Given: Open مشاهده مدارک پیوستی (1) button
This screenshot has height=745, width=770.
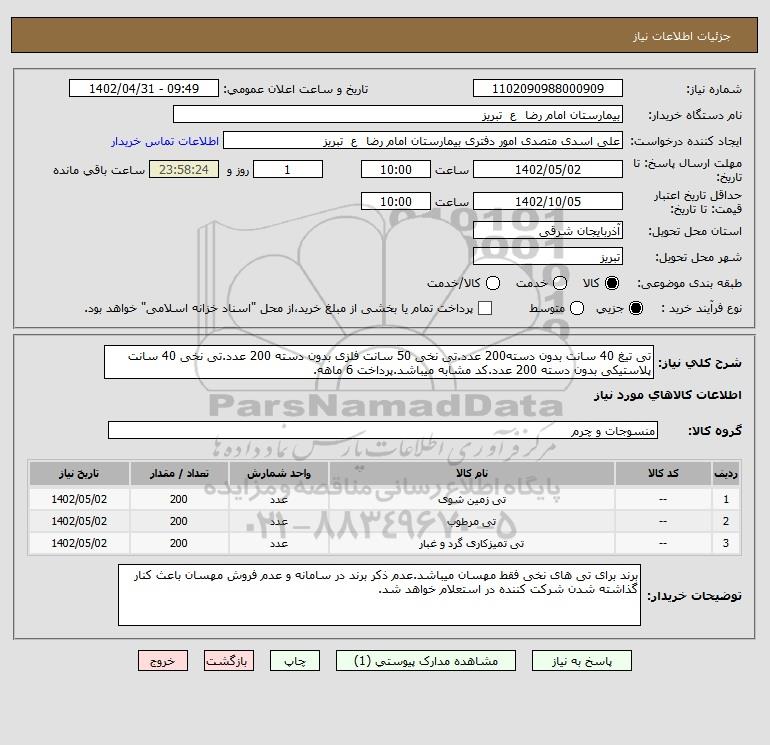Looking at the screenshot, I should pos(426,661).
